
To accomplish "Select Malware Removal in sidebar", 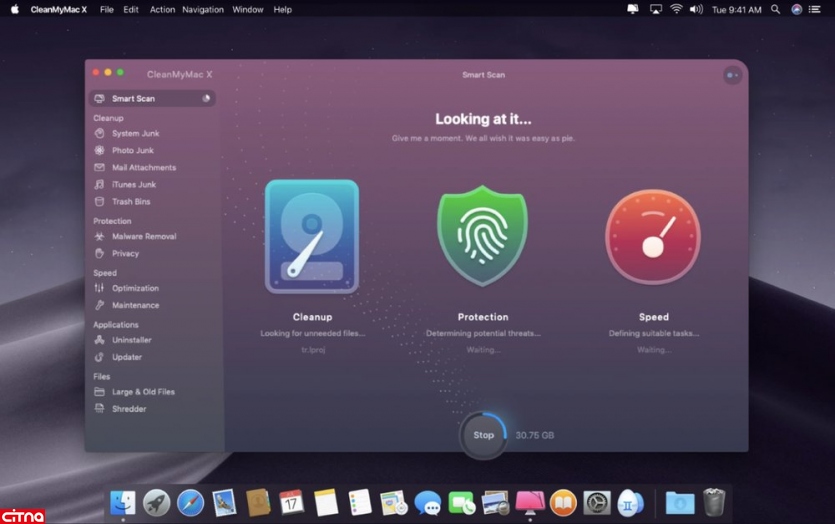I will coord(143,237).
